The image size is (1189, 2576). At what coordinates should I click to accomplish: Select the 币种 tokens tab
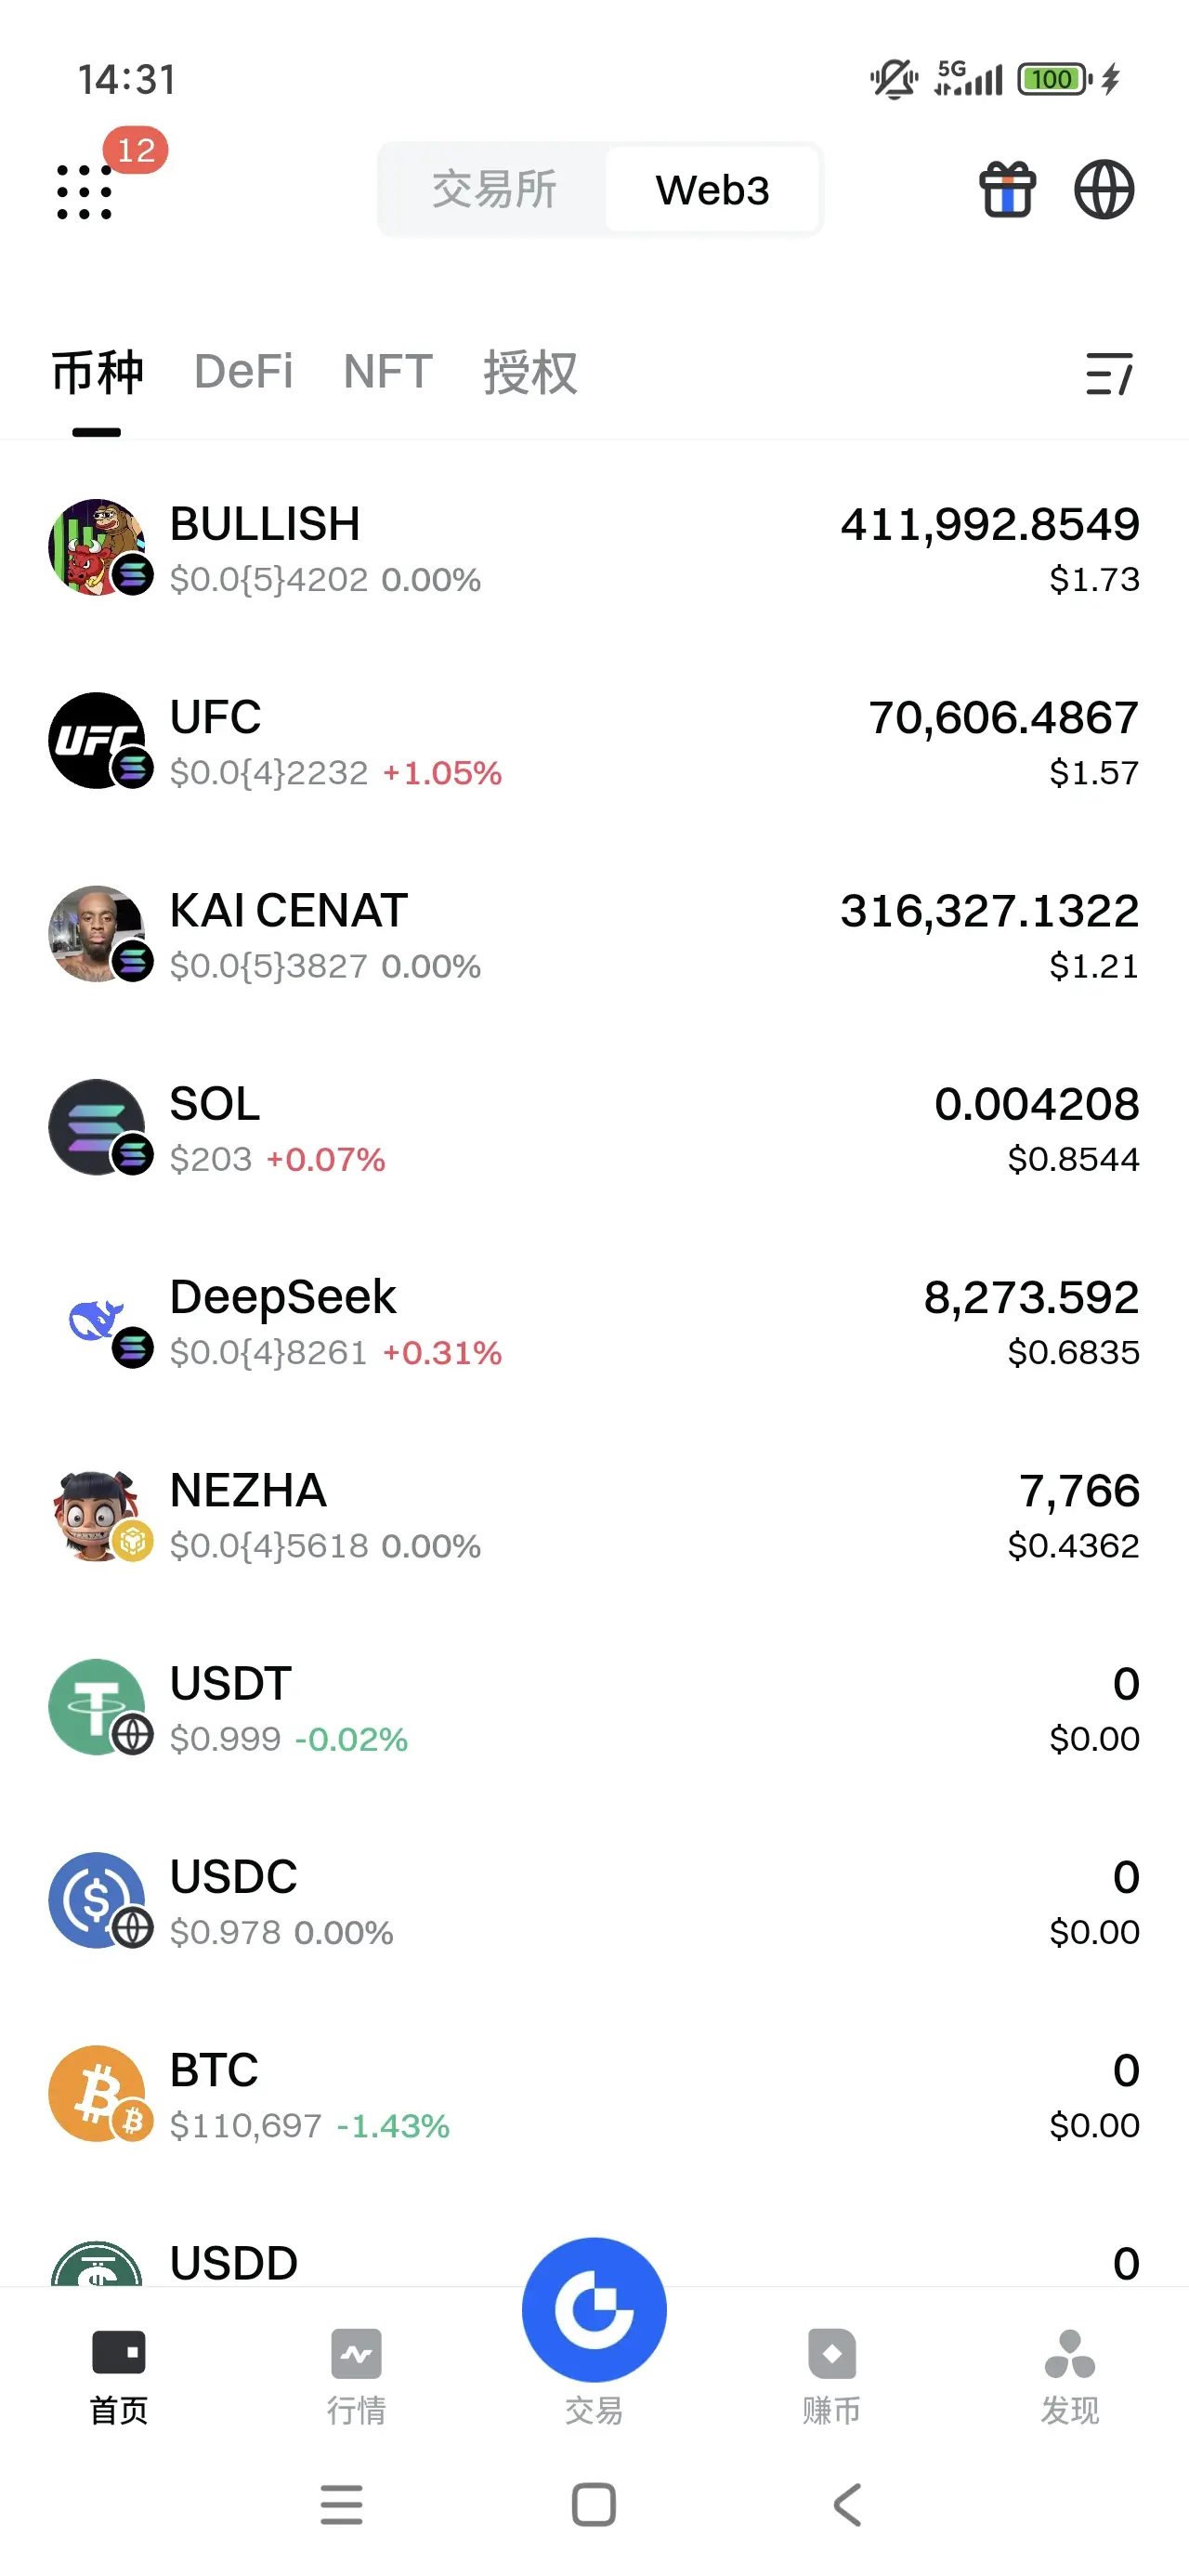(x=97, y=372)
